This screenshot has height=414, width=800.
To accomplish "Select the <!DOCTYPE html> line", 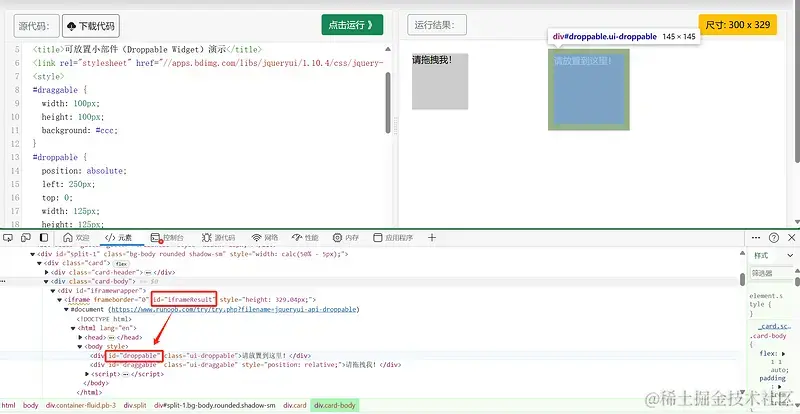I will [104, 319].
